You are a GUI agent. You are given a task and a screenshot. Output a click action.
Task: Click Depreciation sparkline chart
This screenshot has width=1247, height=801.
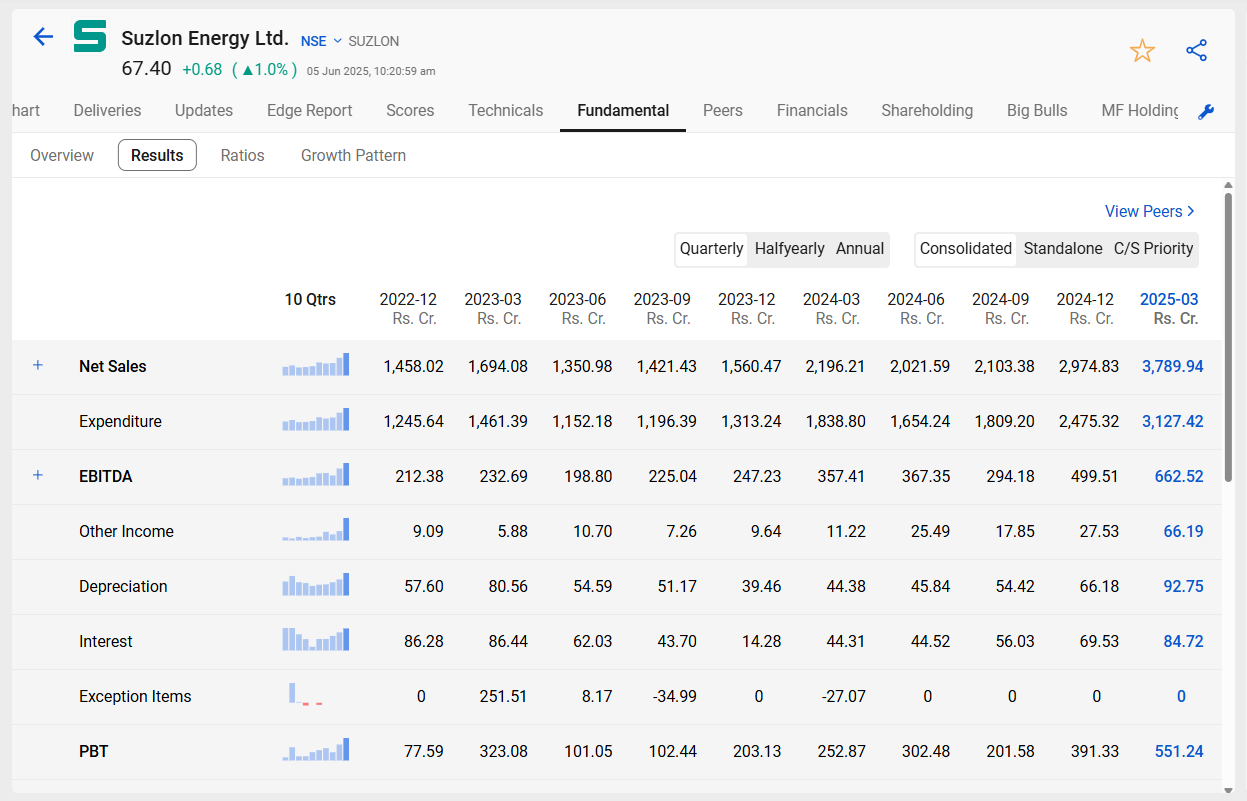316,585
